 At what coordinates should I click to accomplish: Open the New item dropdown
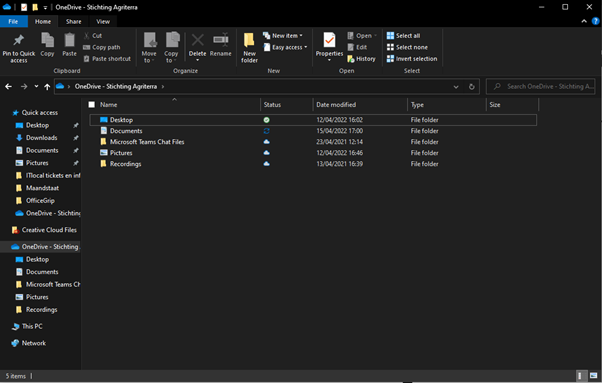point(283,36)
